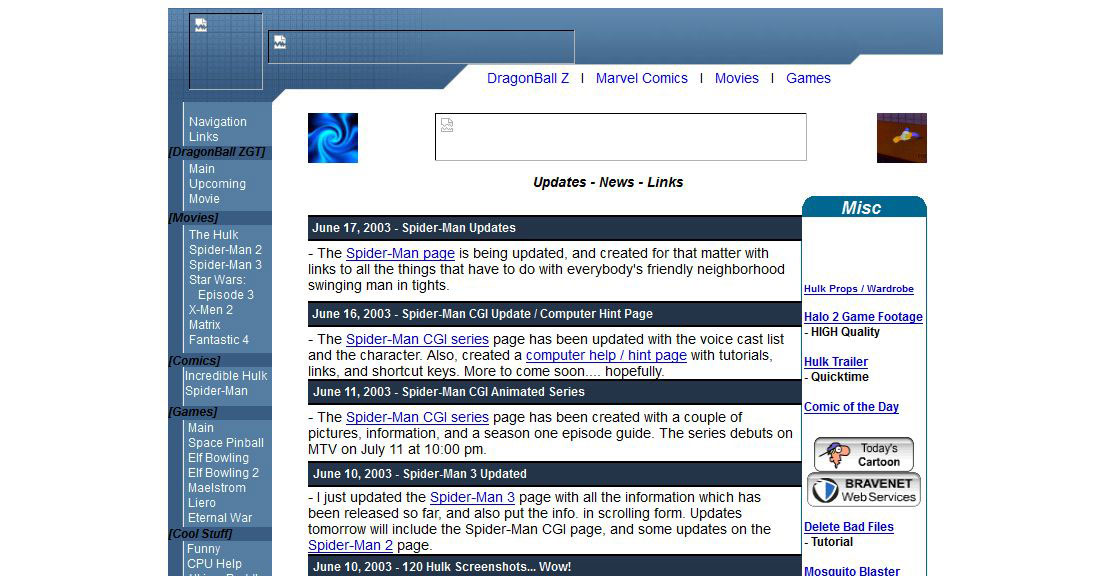
Task: Open Hulk Props / Wardrobe in Misc
Action: tap(859, 289)
